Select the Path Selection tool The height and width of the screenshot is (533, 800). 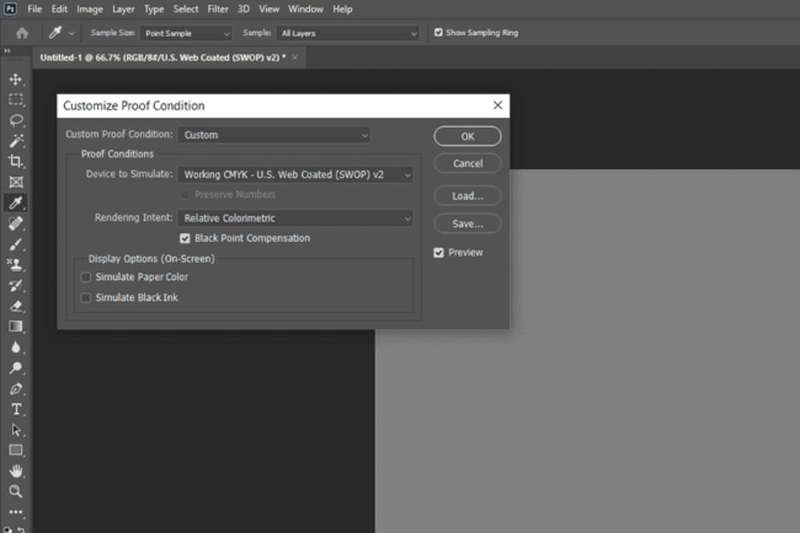point(16,430)
